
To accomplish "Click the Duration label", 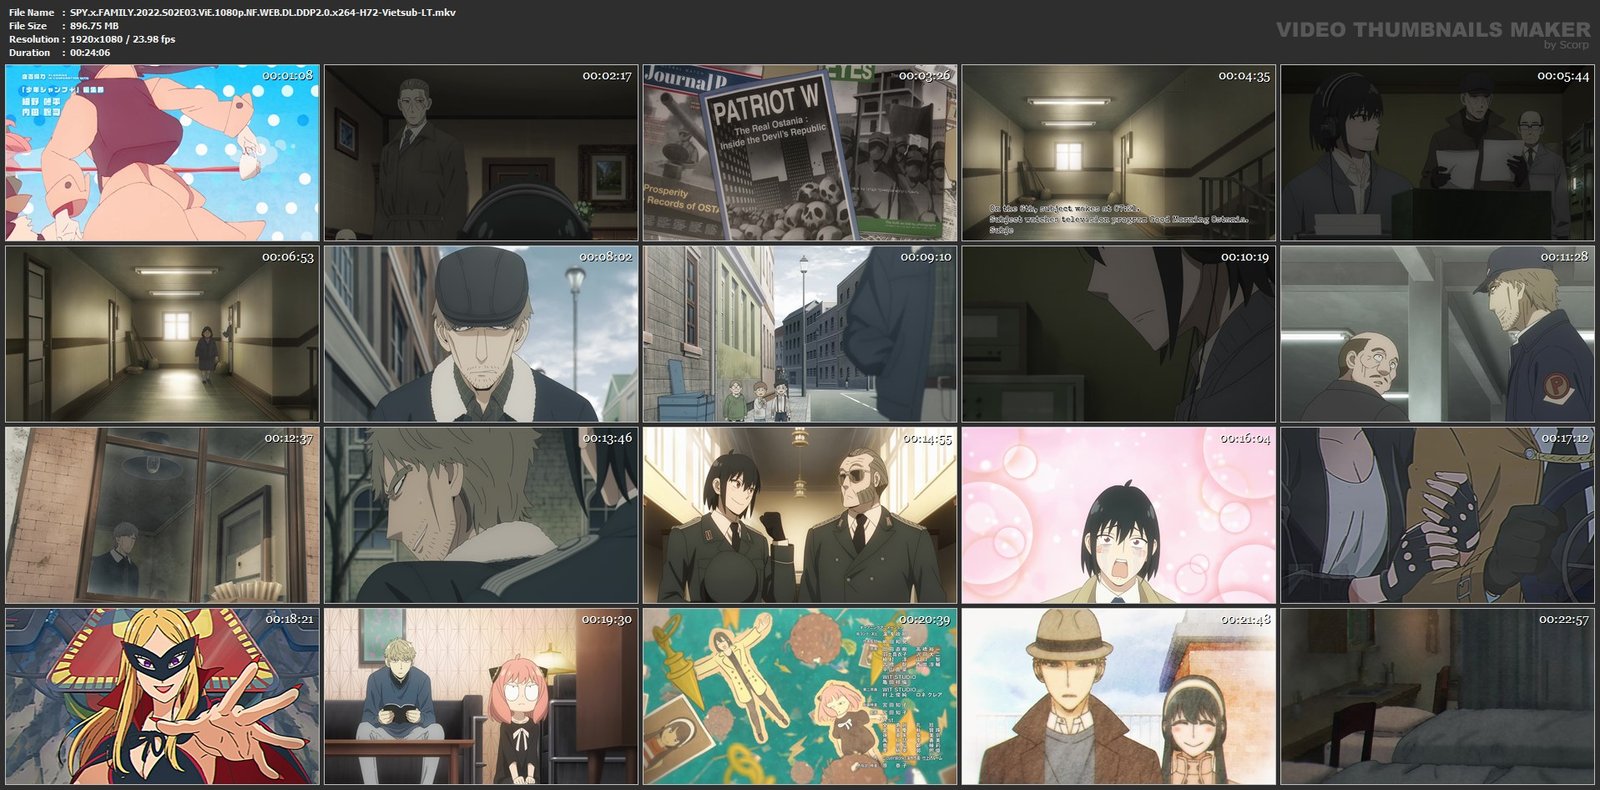I will click(x=29, y=53).
